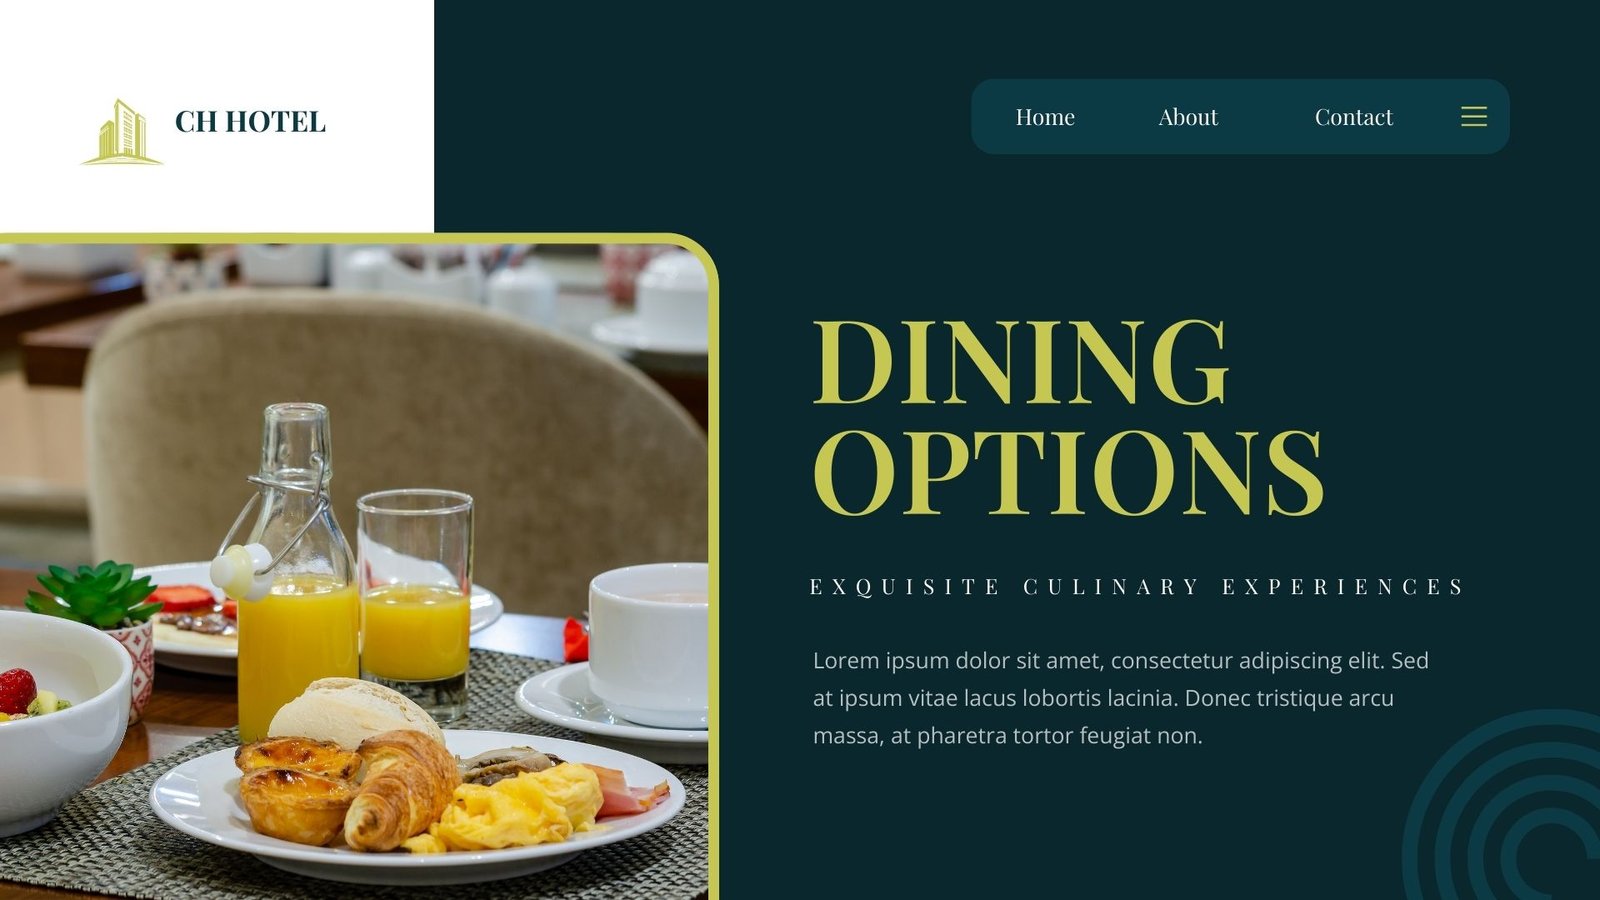Click the CH HOTEL brand name
1600x900 pixels.
coord(250,122)
